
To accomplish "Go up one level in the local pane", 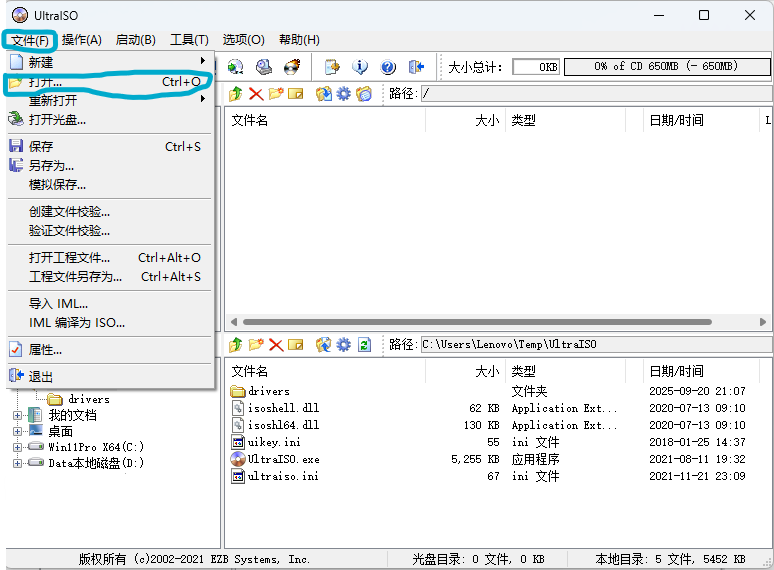I will (235, 344).
